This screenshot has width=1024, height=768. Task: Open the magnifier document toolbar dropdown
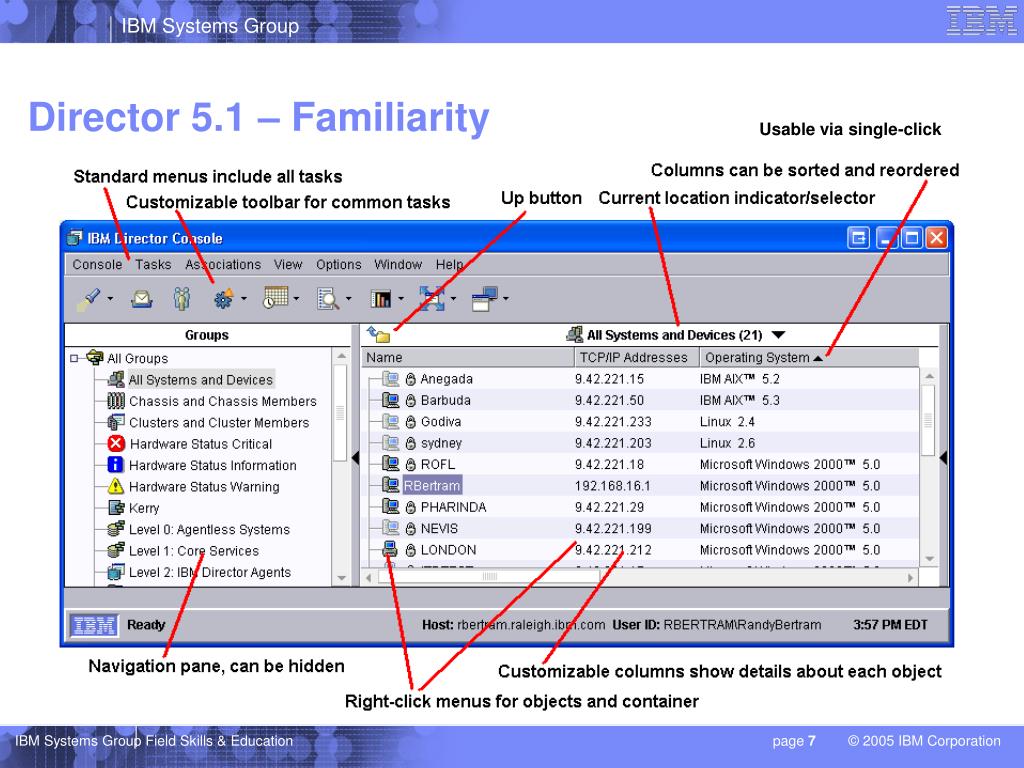(349, 299)
